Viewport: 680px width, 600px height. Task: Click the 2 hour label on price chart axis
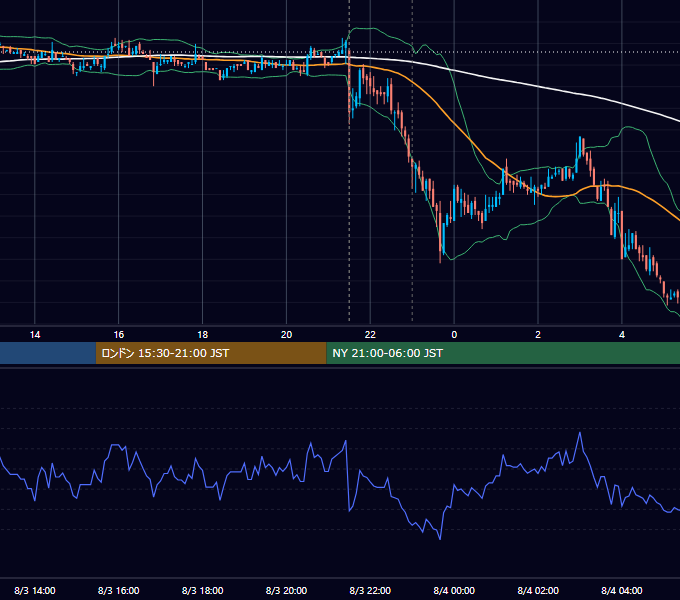[x=538, y=335]
